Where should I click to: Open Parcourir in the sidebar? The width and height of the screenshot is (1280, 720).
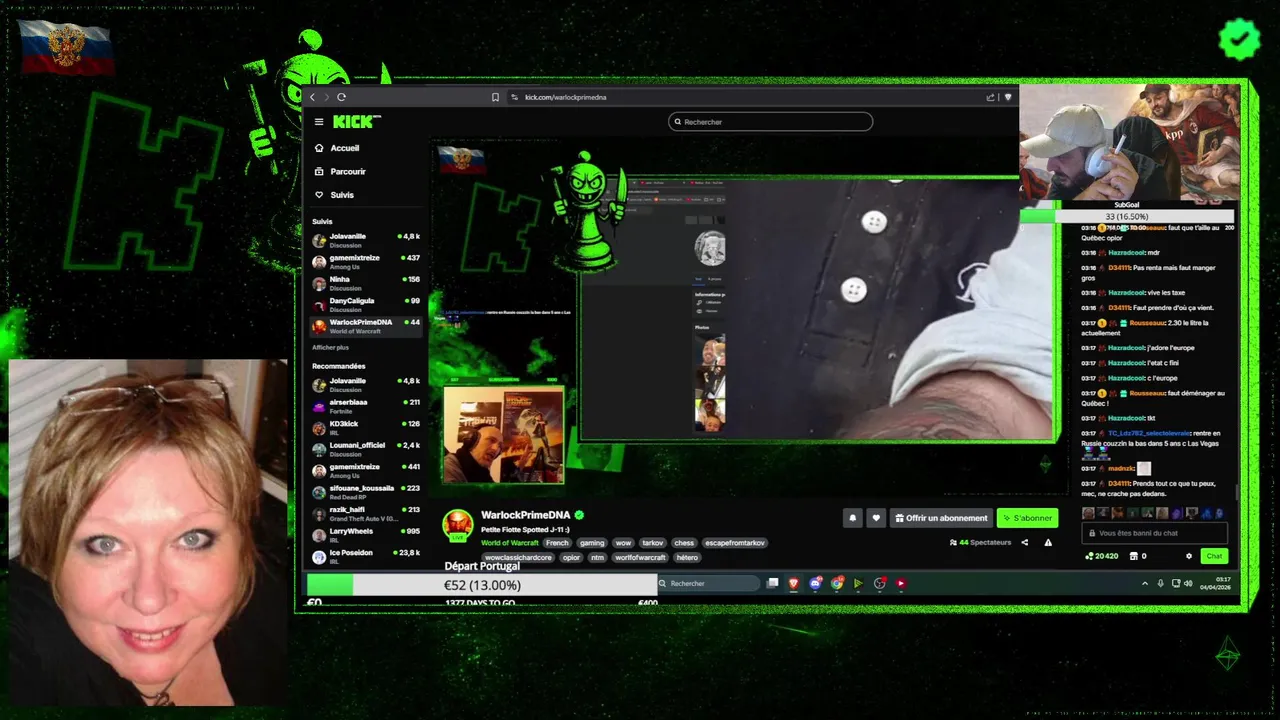(348, 171)
